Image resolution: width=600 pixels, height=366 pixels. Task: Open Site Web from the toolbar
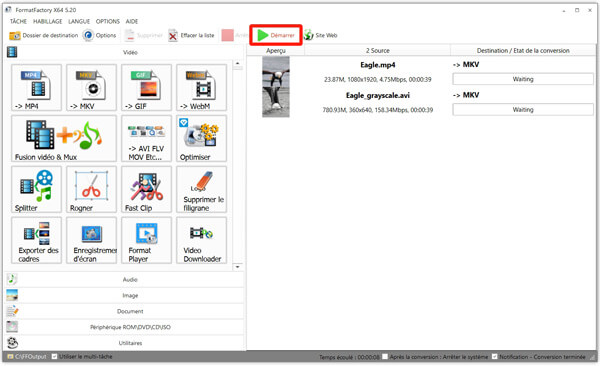(321, 35)
